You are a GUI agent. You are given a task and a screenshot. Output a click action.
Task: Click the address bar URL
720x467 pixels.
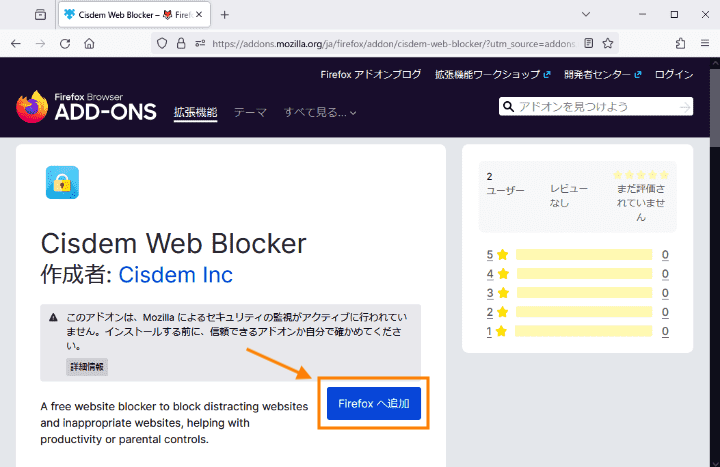393,44
